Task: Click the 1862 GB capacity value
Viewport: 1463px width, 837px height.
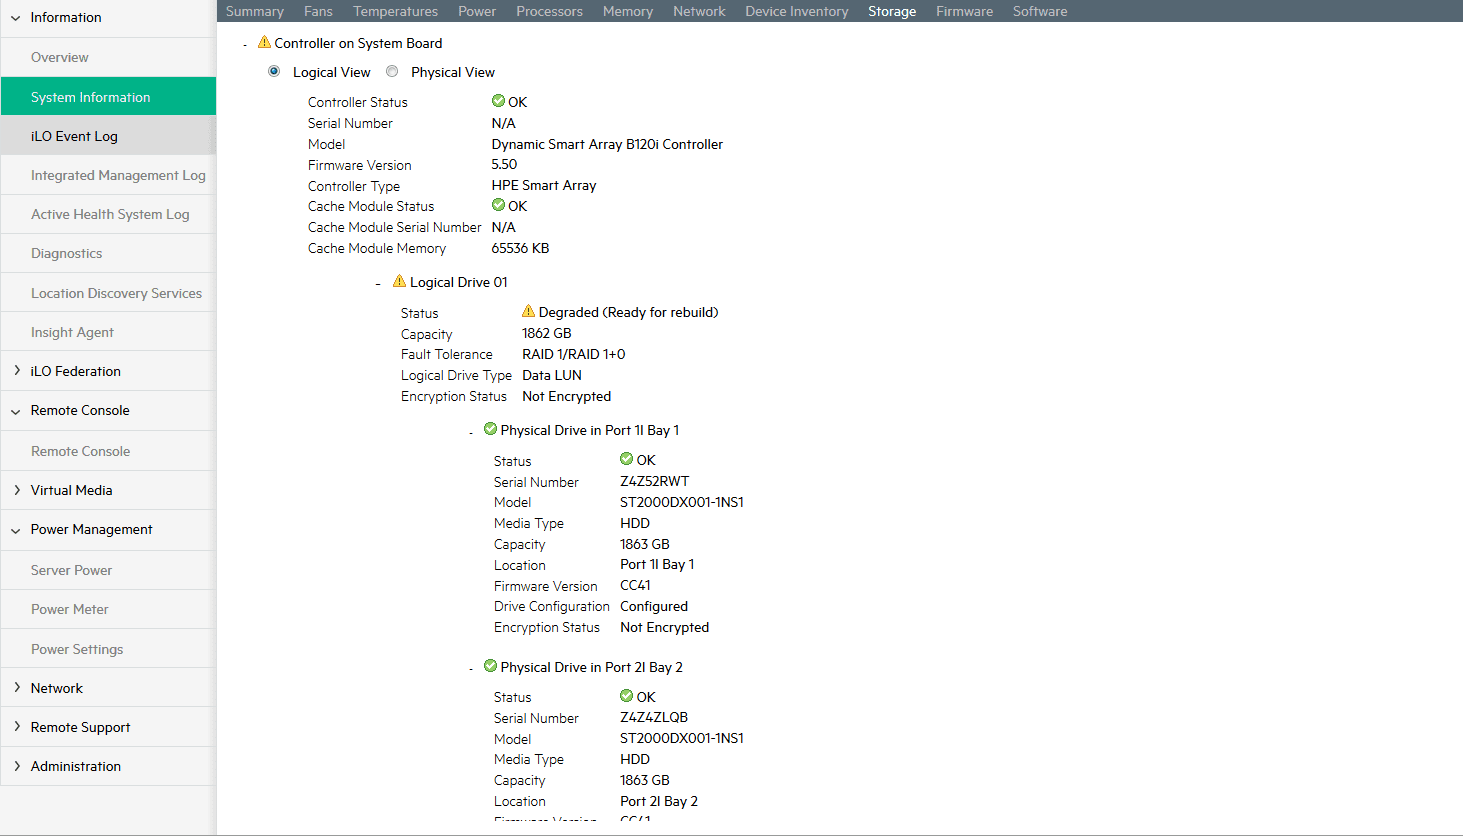Action: pyautogui.click(x=546, y=333)
